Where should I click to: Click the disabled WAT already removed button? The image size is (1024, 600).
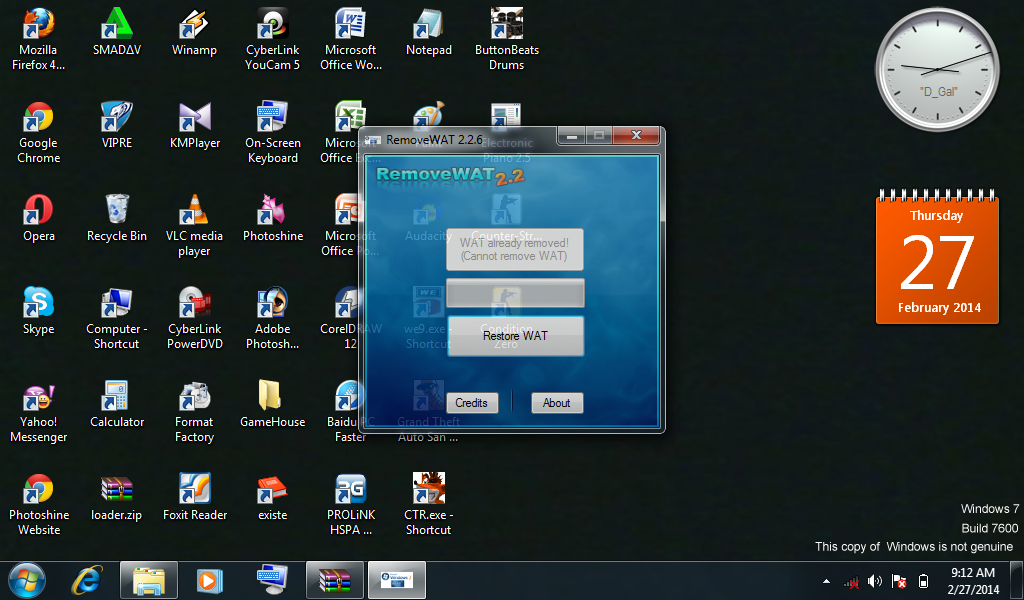click(x=515, y=249)
